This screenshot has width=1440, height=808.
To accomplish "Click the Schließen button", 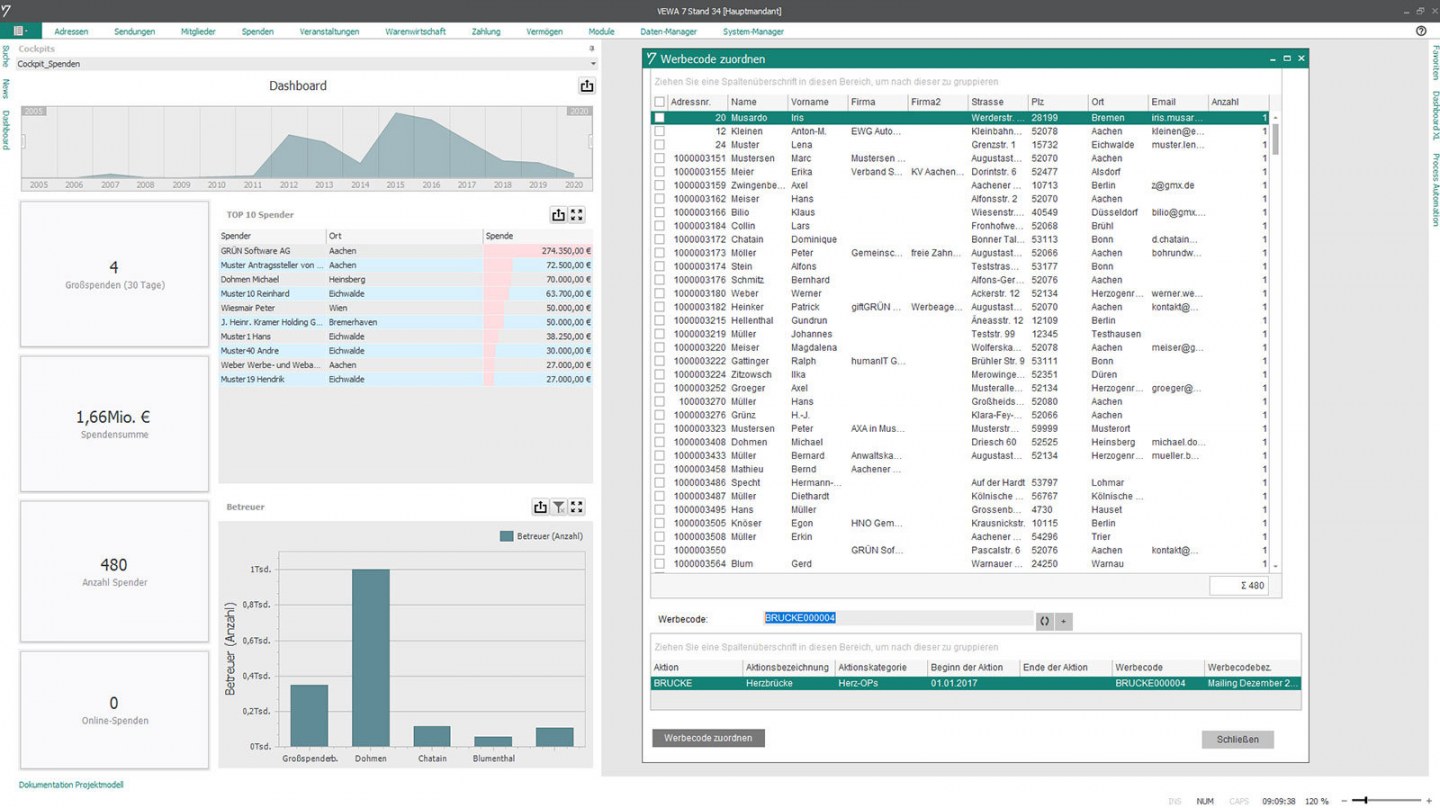I will pyautogui.click(x=1238, y=739).
